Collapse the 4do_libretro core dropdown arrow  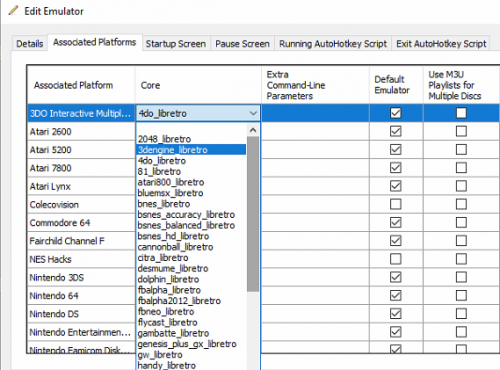pos(253,113)
